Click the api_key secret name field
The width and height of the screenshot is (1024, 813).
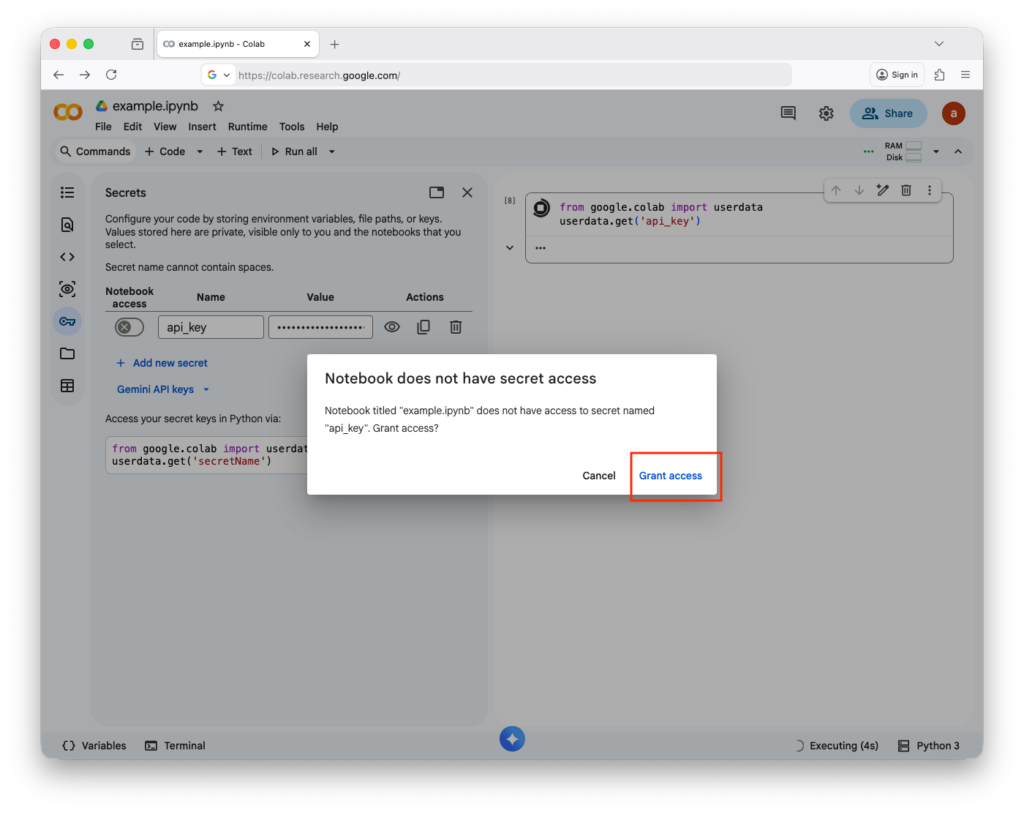click(210, 327)
